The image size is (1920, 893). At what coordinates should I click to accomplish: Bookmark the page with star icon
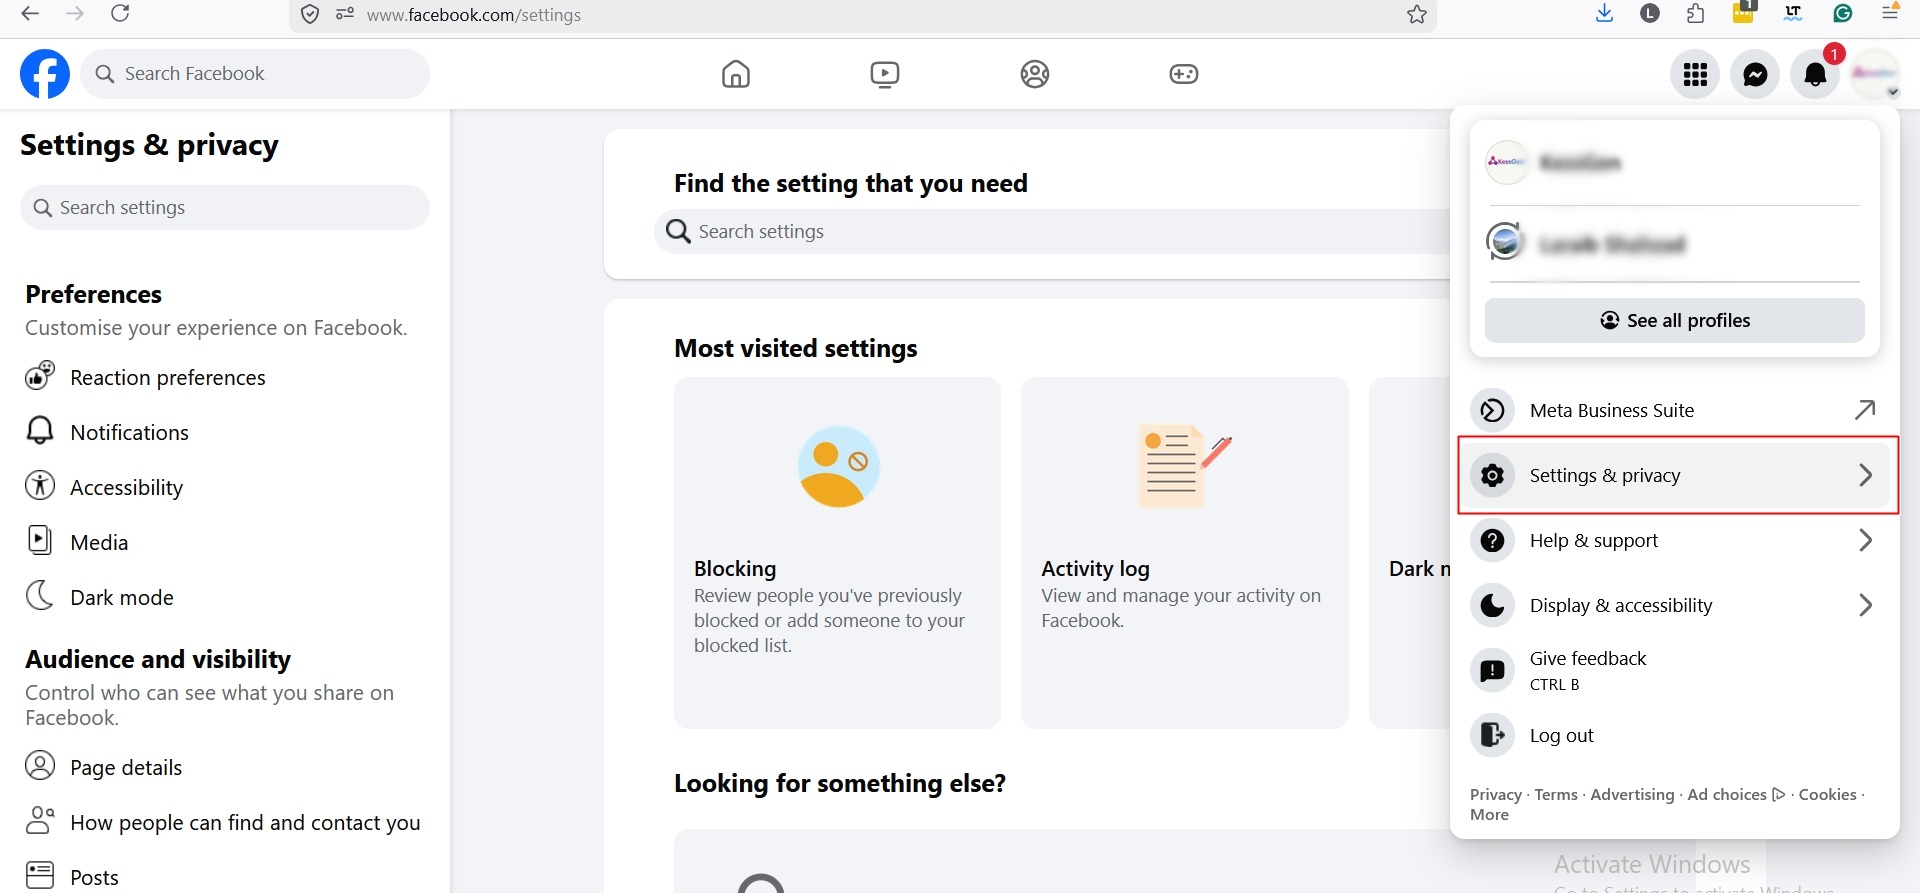pyautogui.click(x=1417, y=14)
